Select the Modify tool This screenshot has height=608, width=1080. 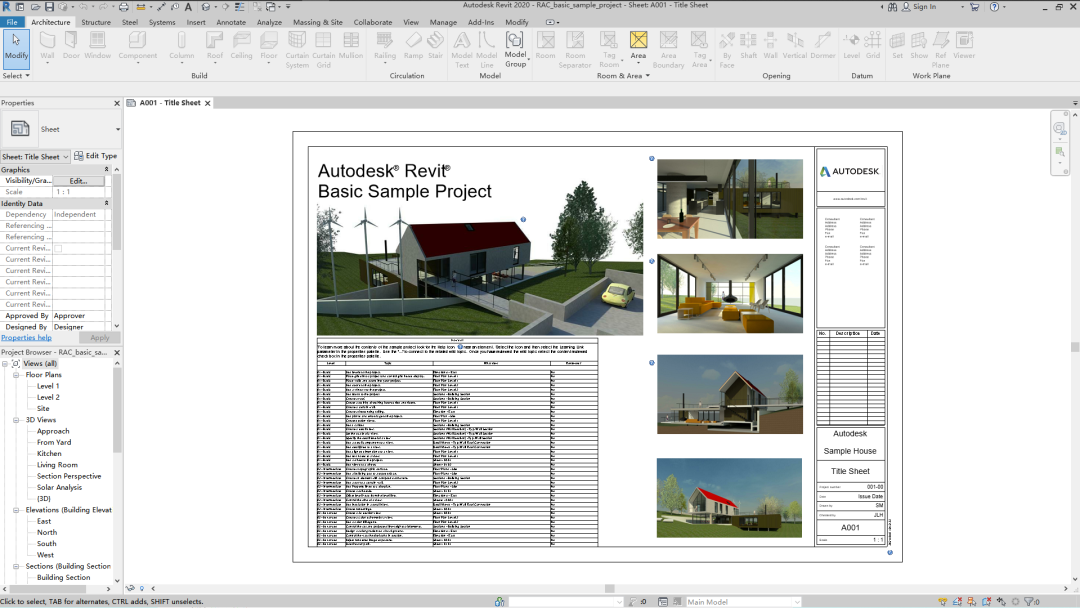(16, 48)
